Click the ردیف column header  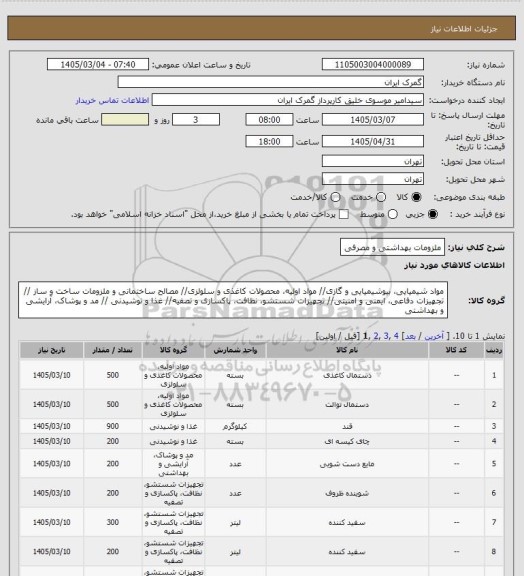(x=494, y=350)
